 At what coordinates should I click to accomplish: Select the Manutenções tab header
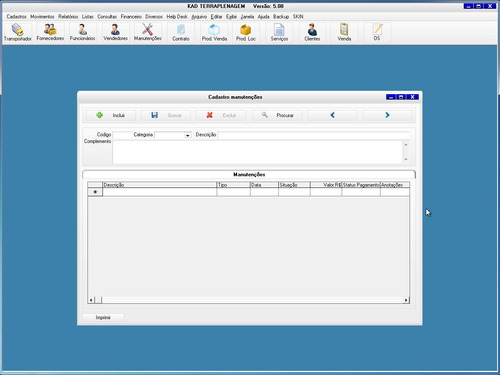pos(249,174)
